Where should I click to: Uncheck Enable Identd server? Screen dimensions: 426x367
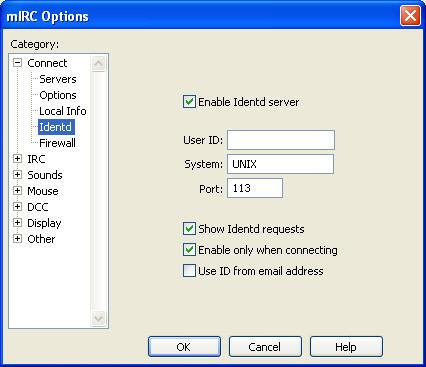click(189, 102)
